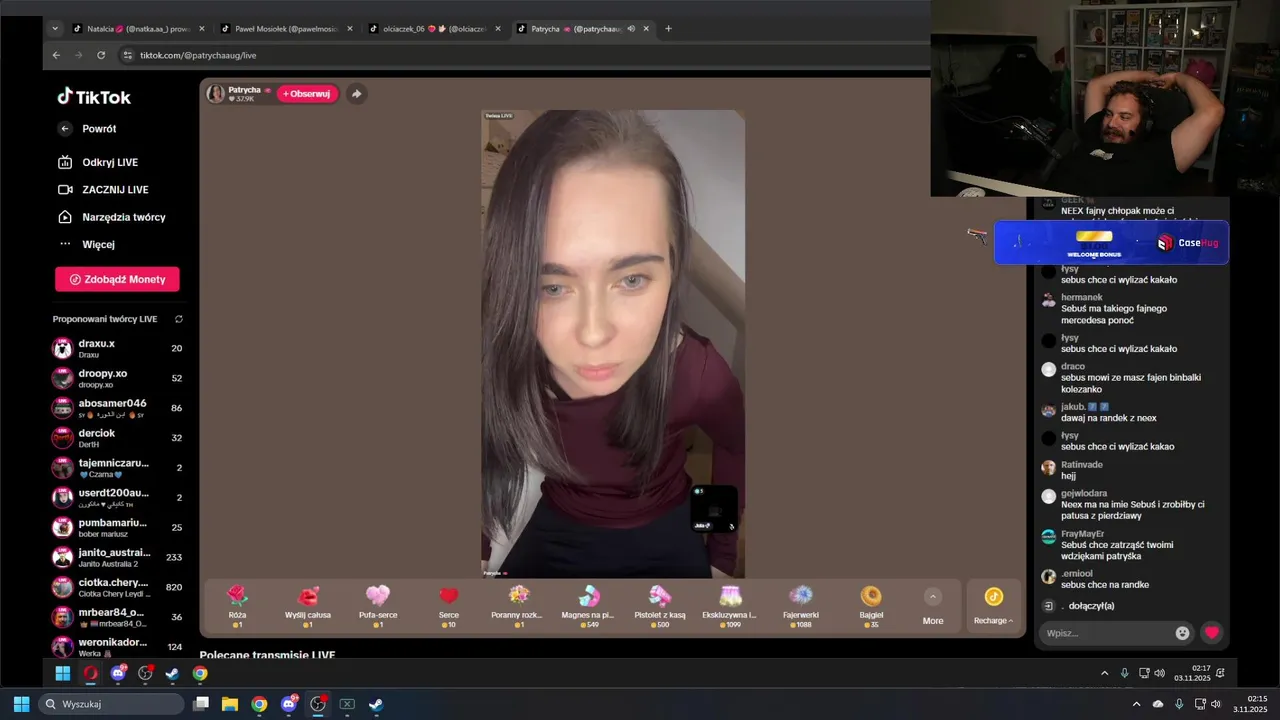
Task: Close the olciaczek_06 tab
Action: [x=498, y=29]
